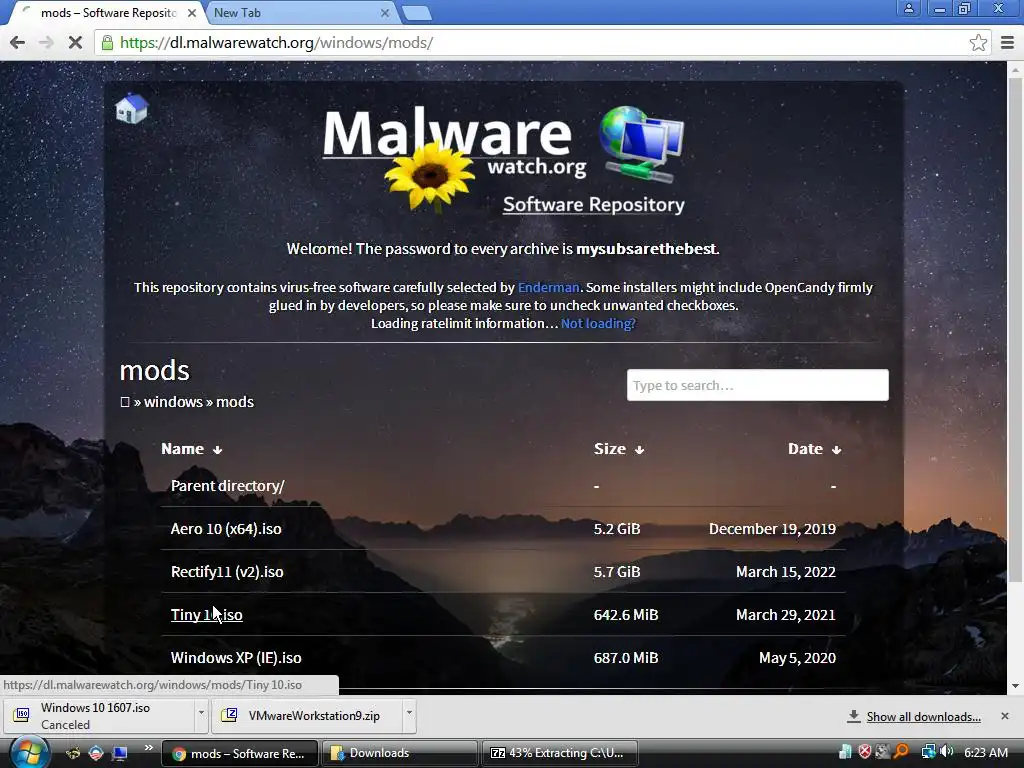Click 687.0 MiB size cell
Image resolution: width=1024 pixels, height=768 pixels.
626,658
